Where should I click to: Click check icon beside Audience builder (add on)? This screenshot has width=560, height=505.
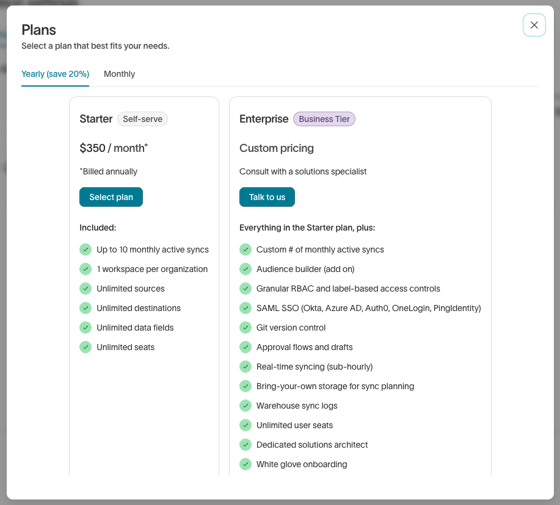pos(245,269)
